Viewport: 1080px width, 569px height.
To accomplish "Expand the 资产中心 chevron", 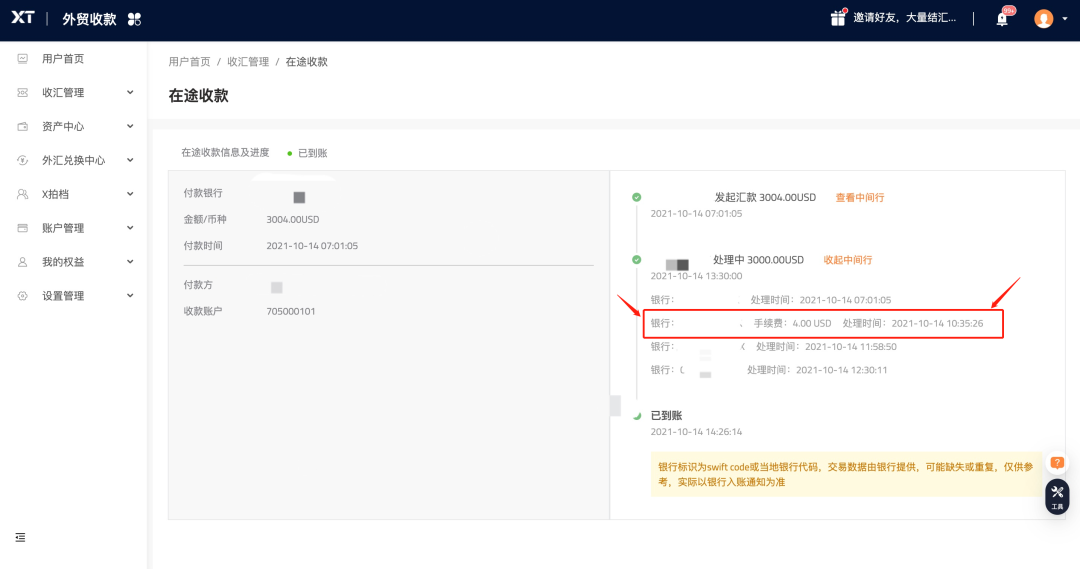I will click(130, 126).
